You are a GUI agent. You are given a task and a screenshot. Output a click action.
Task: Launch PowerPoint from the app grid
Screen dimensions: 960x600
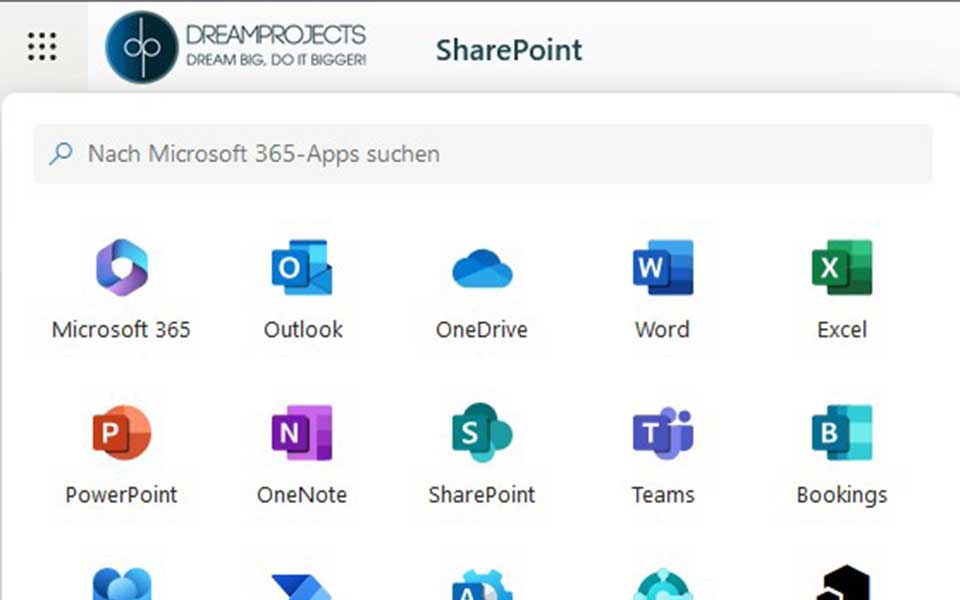[x=121, y=455]
